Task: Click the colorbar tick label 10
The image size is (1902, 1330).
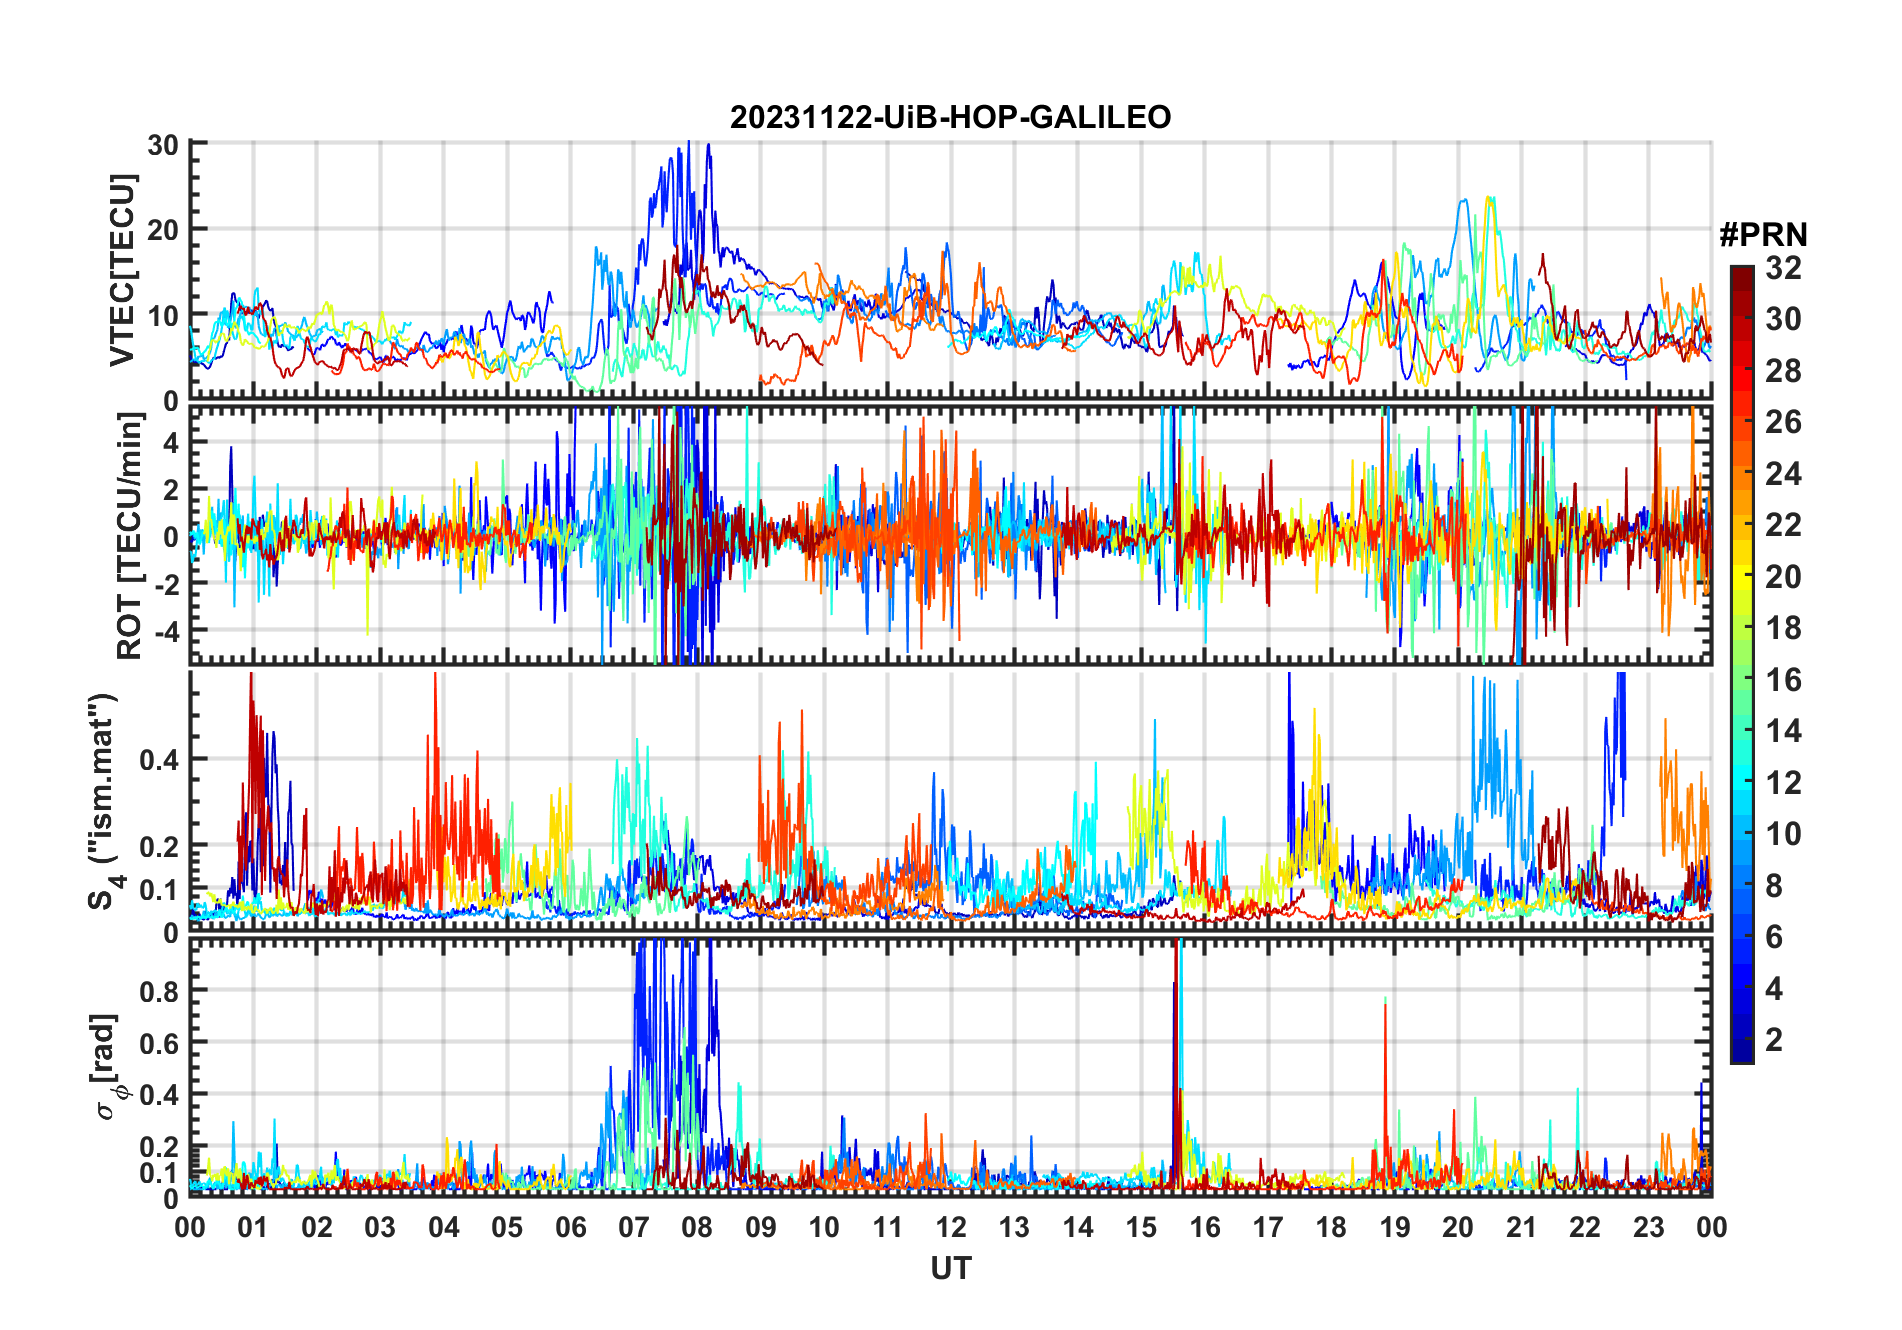Action: 1783,834
